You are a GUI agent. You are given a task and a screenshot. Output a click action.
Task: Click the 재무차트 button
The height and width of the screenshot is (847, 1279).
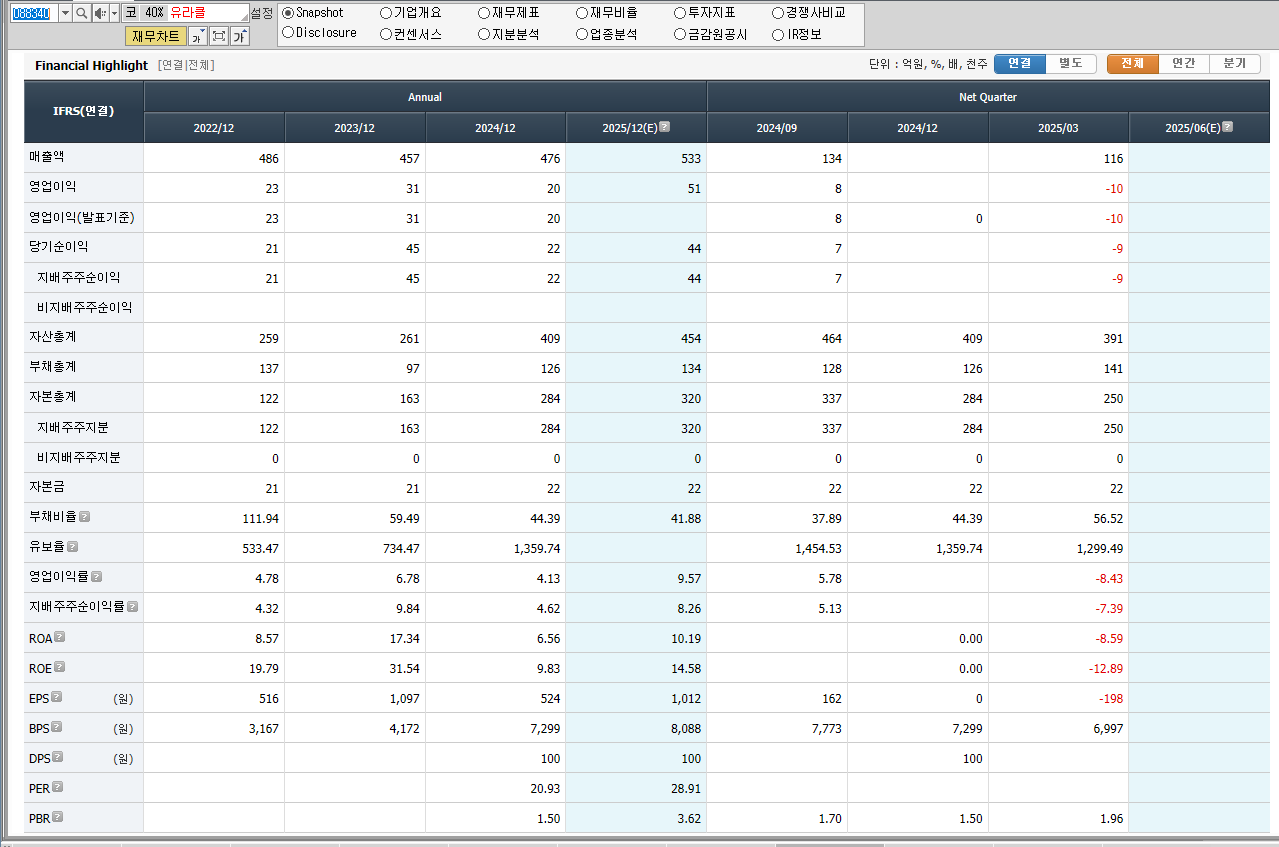click(156, 37)
